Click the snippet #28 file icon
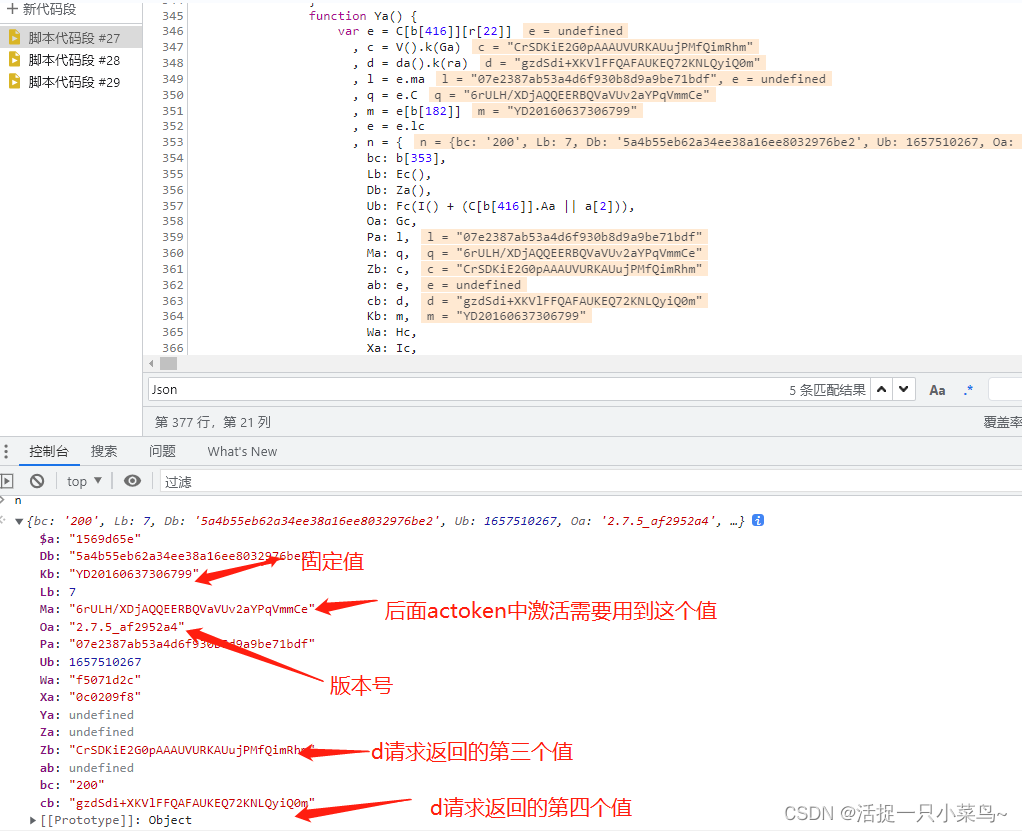 click(x=14, y=60)
